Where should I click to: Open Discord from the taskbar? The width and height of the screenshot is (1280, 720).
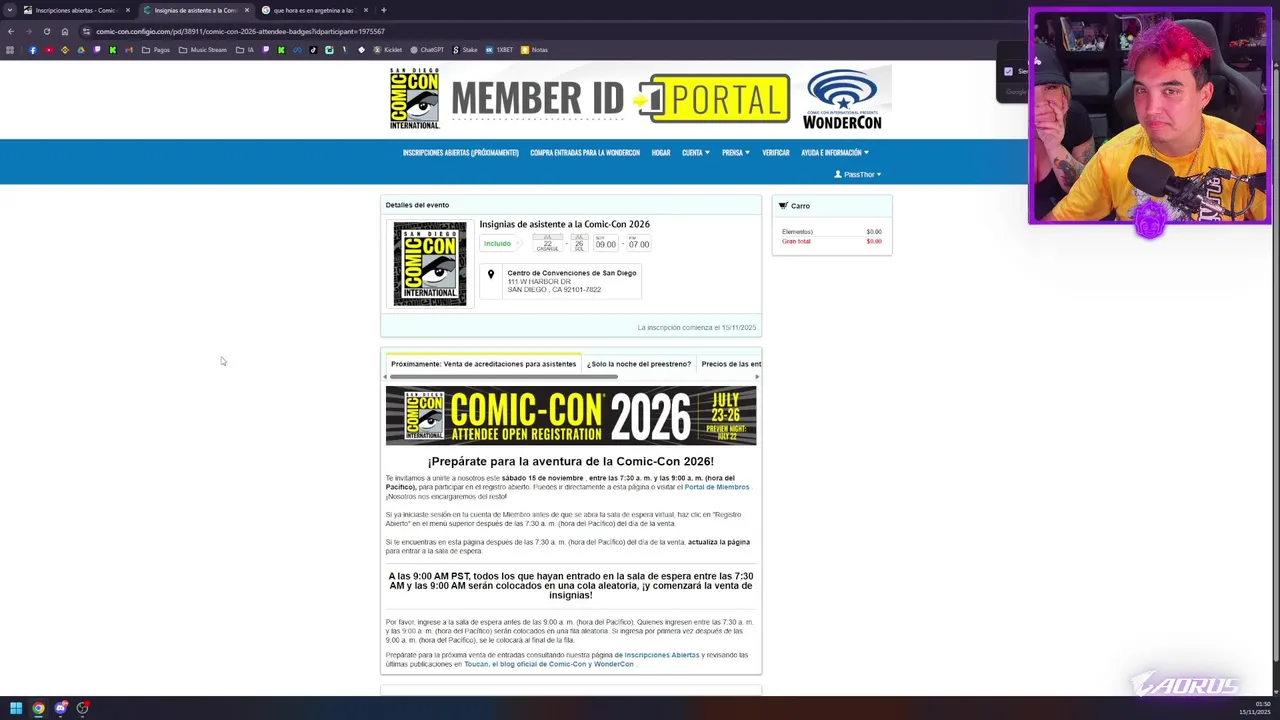point(61,708)
